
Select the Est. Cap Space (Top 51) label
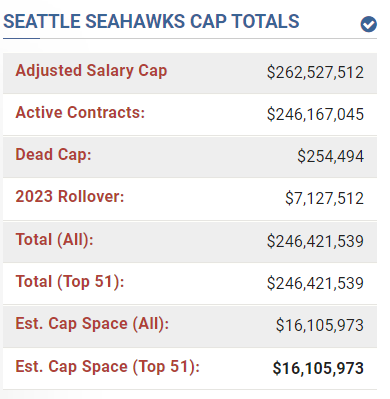tap(108, 367)
